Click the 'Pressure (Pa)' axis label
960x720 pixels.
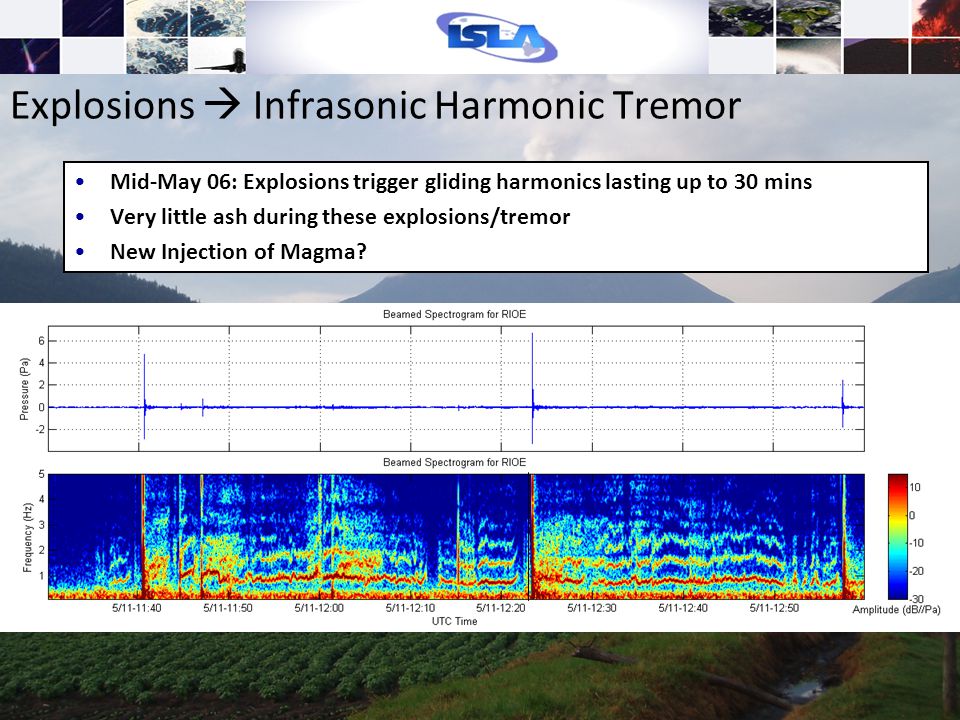(x=24, y=389)
